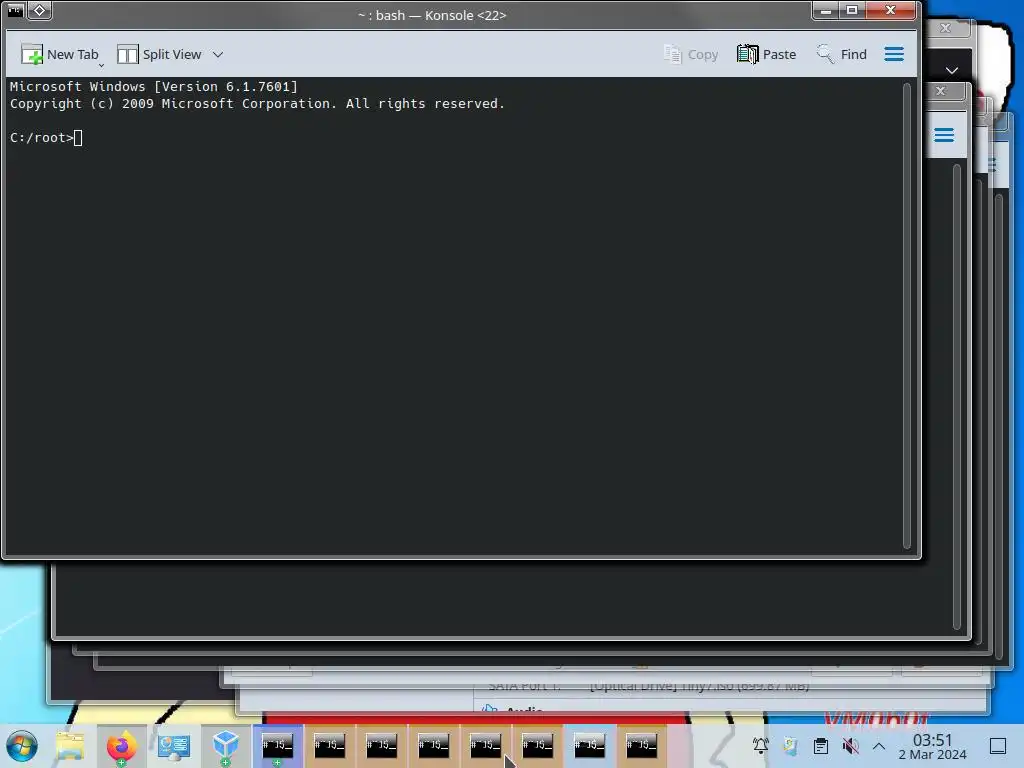Click the Show Desktop button

pyautogui.click(x=998, y=746)
